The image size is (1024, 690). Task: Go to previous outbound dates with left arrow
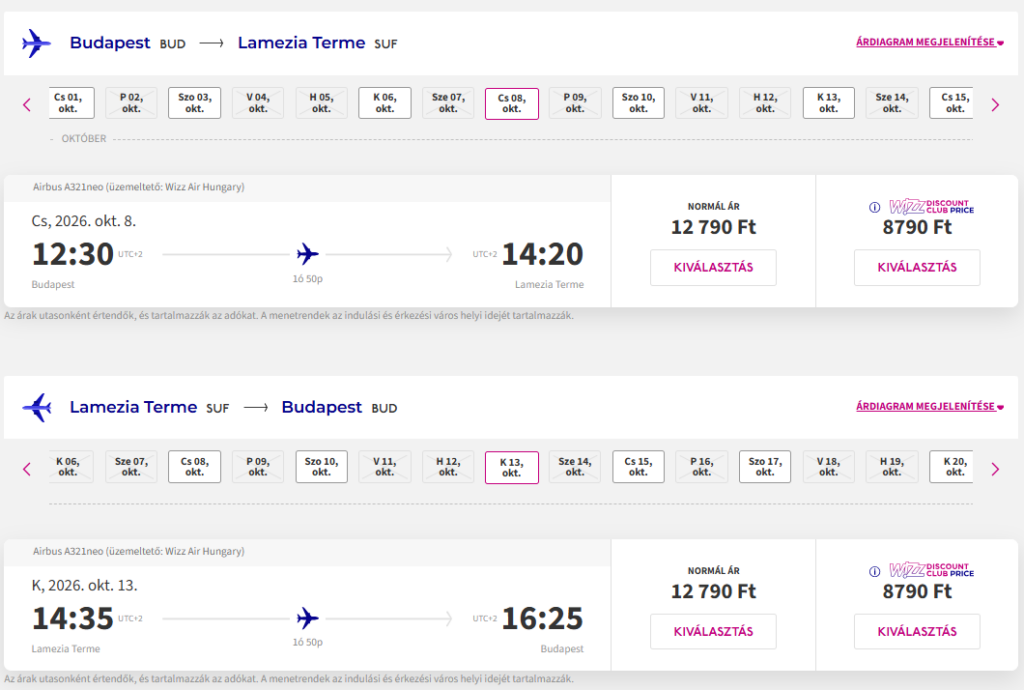(x=27, y=104)
